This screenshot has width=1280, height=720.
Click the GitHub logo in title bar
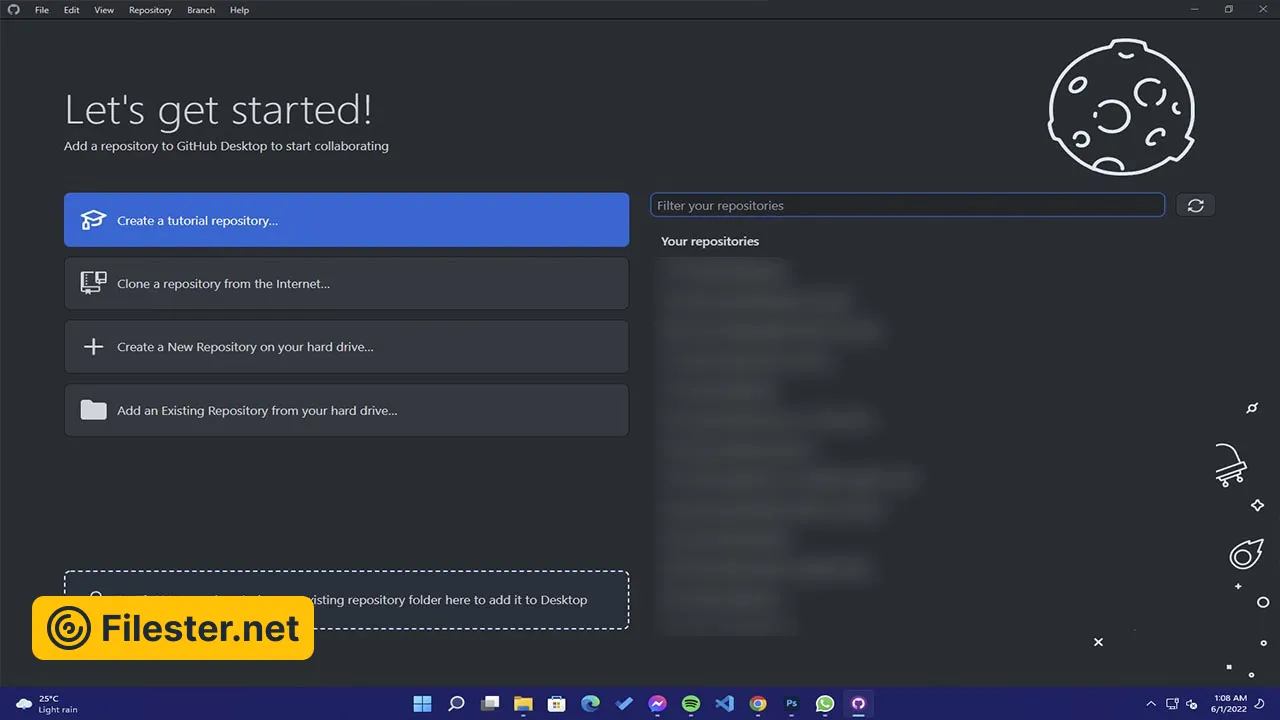[x=13, y=10]
